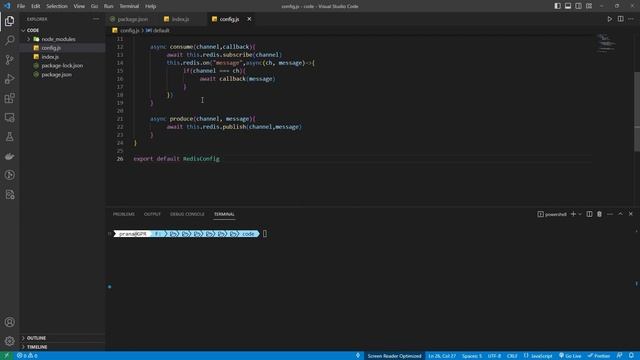
Task: Open the Accounts menu icon
Action: pyautogui.click(x=9, y=322)
